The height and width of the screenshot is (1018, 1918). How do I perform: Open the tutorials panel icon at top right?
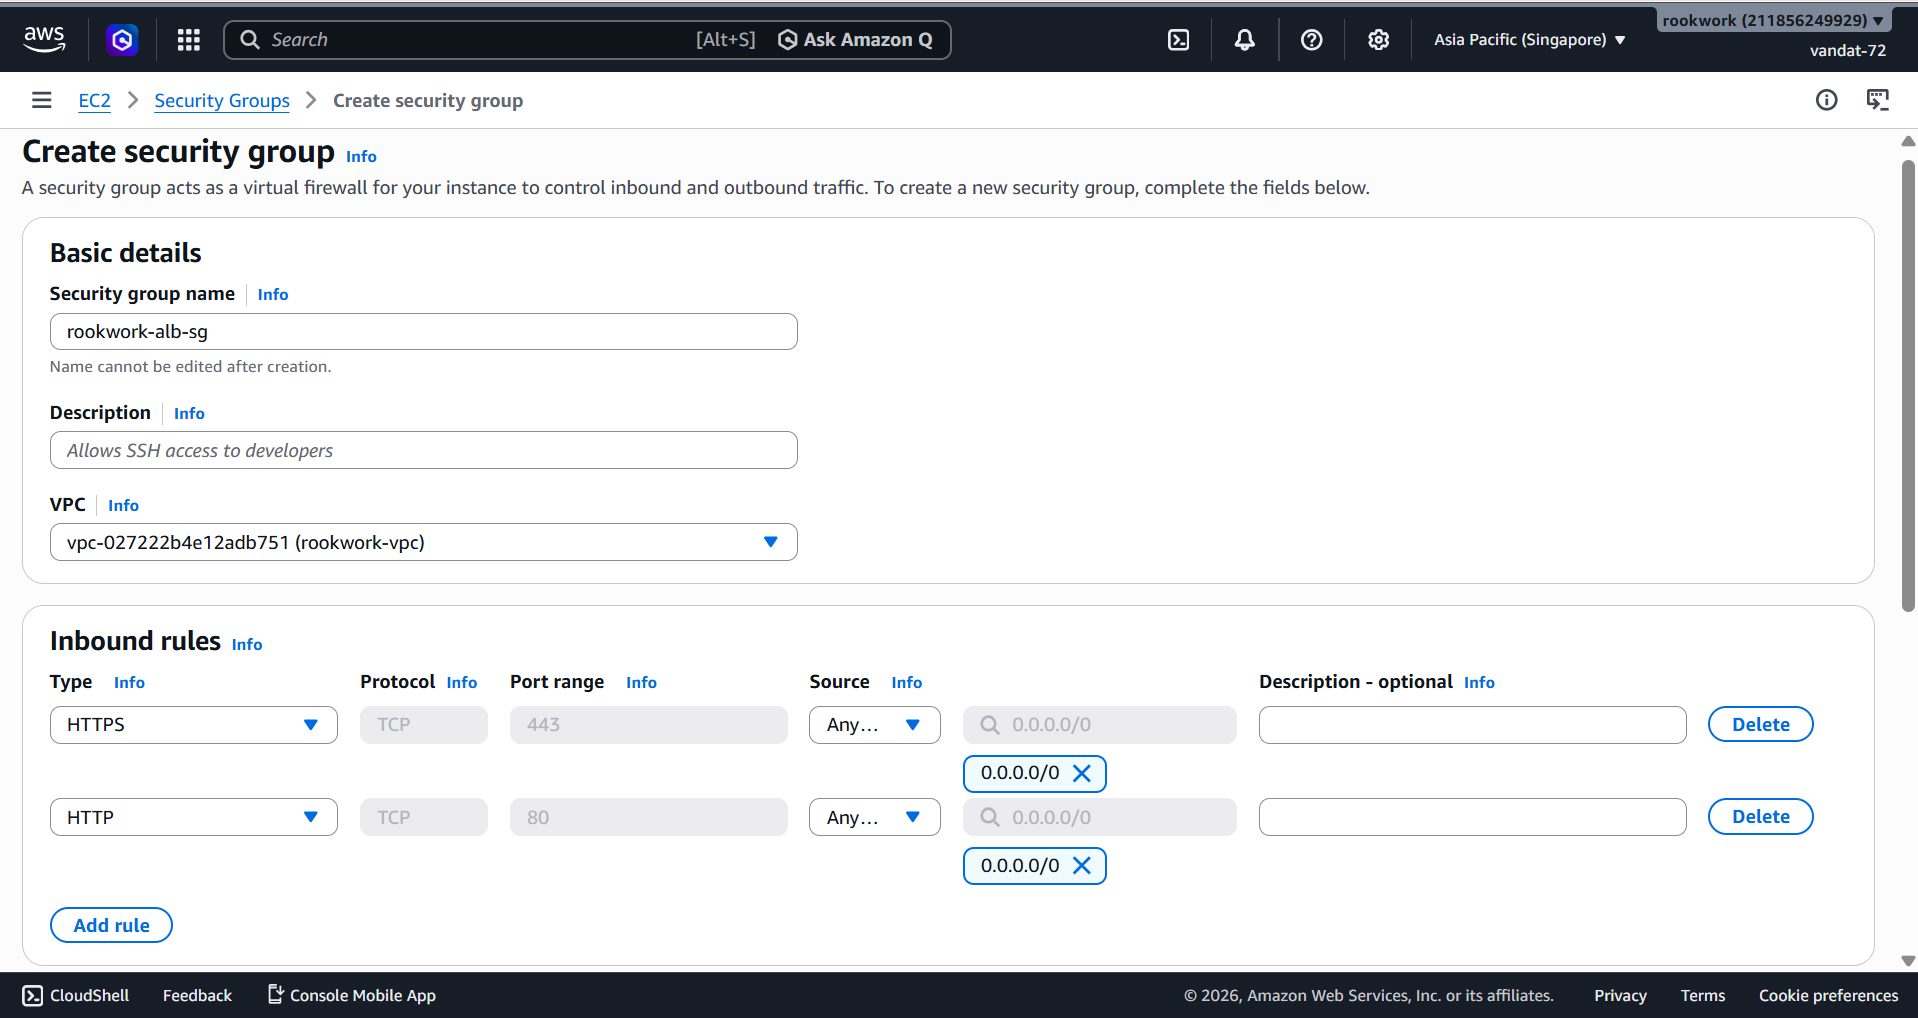[1878, 100]
